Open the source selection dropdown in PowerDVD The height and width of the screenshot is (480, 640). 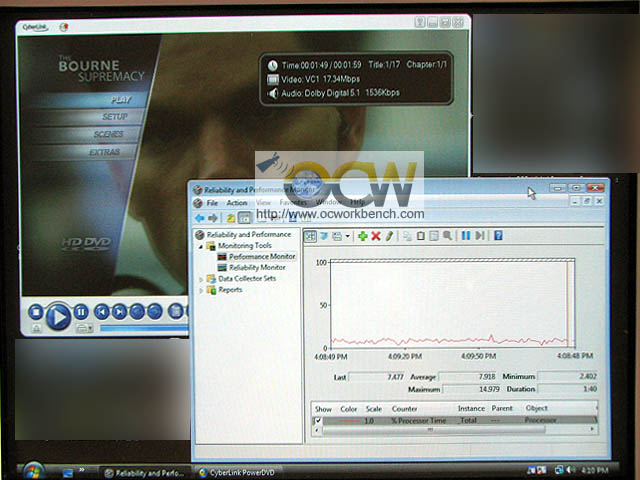84,328
